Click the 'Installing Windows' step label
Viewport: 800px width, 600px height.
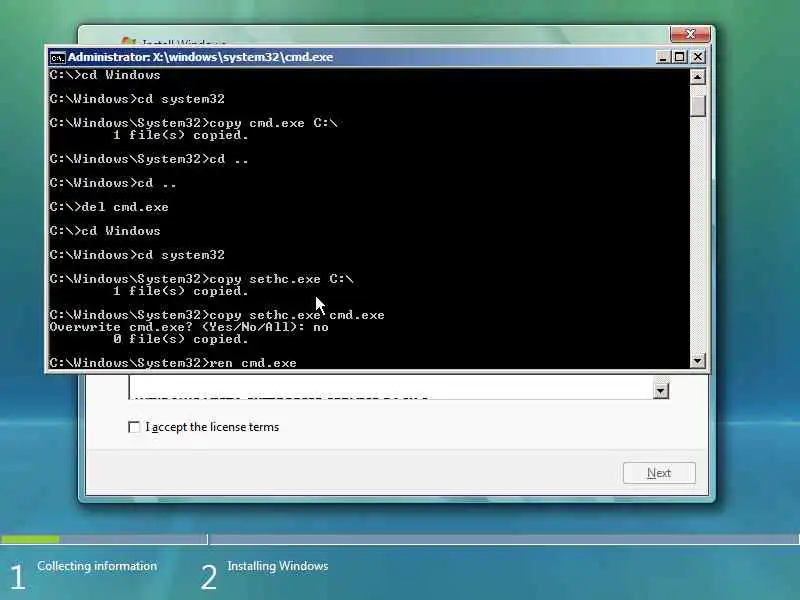tap(278, 566)
